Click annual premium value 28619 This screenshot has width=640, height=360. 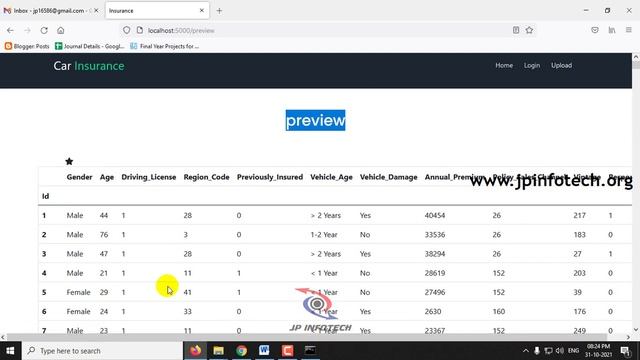[x=435, y=273]
